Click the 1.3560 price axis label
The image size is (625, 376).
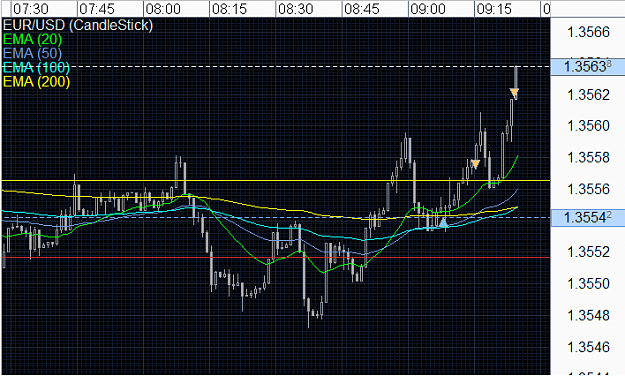tap(588, 126)
